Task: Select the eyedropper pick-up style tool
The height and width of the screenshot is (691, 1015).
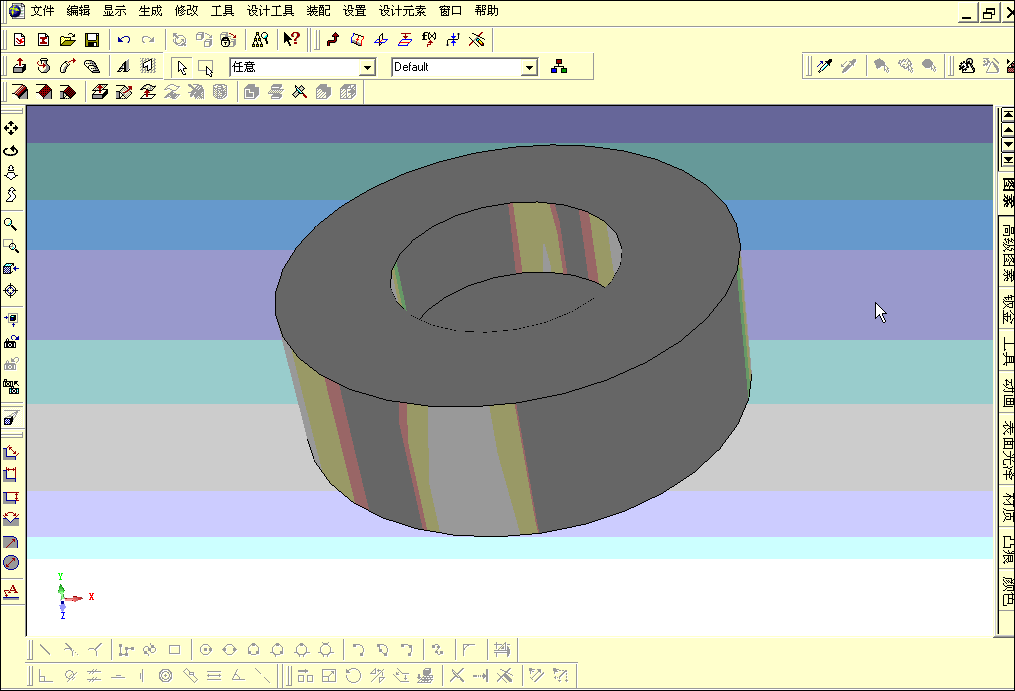Action: [825, 66]
